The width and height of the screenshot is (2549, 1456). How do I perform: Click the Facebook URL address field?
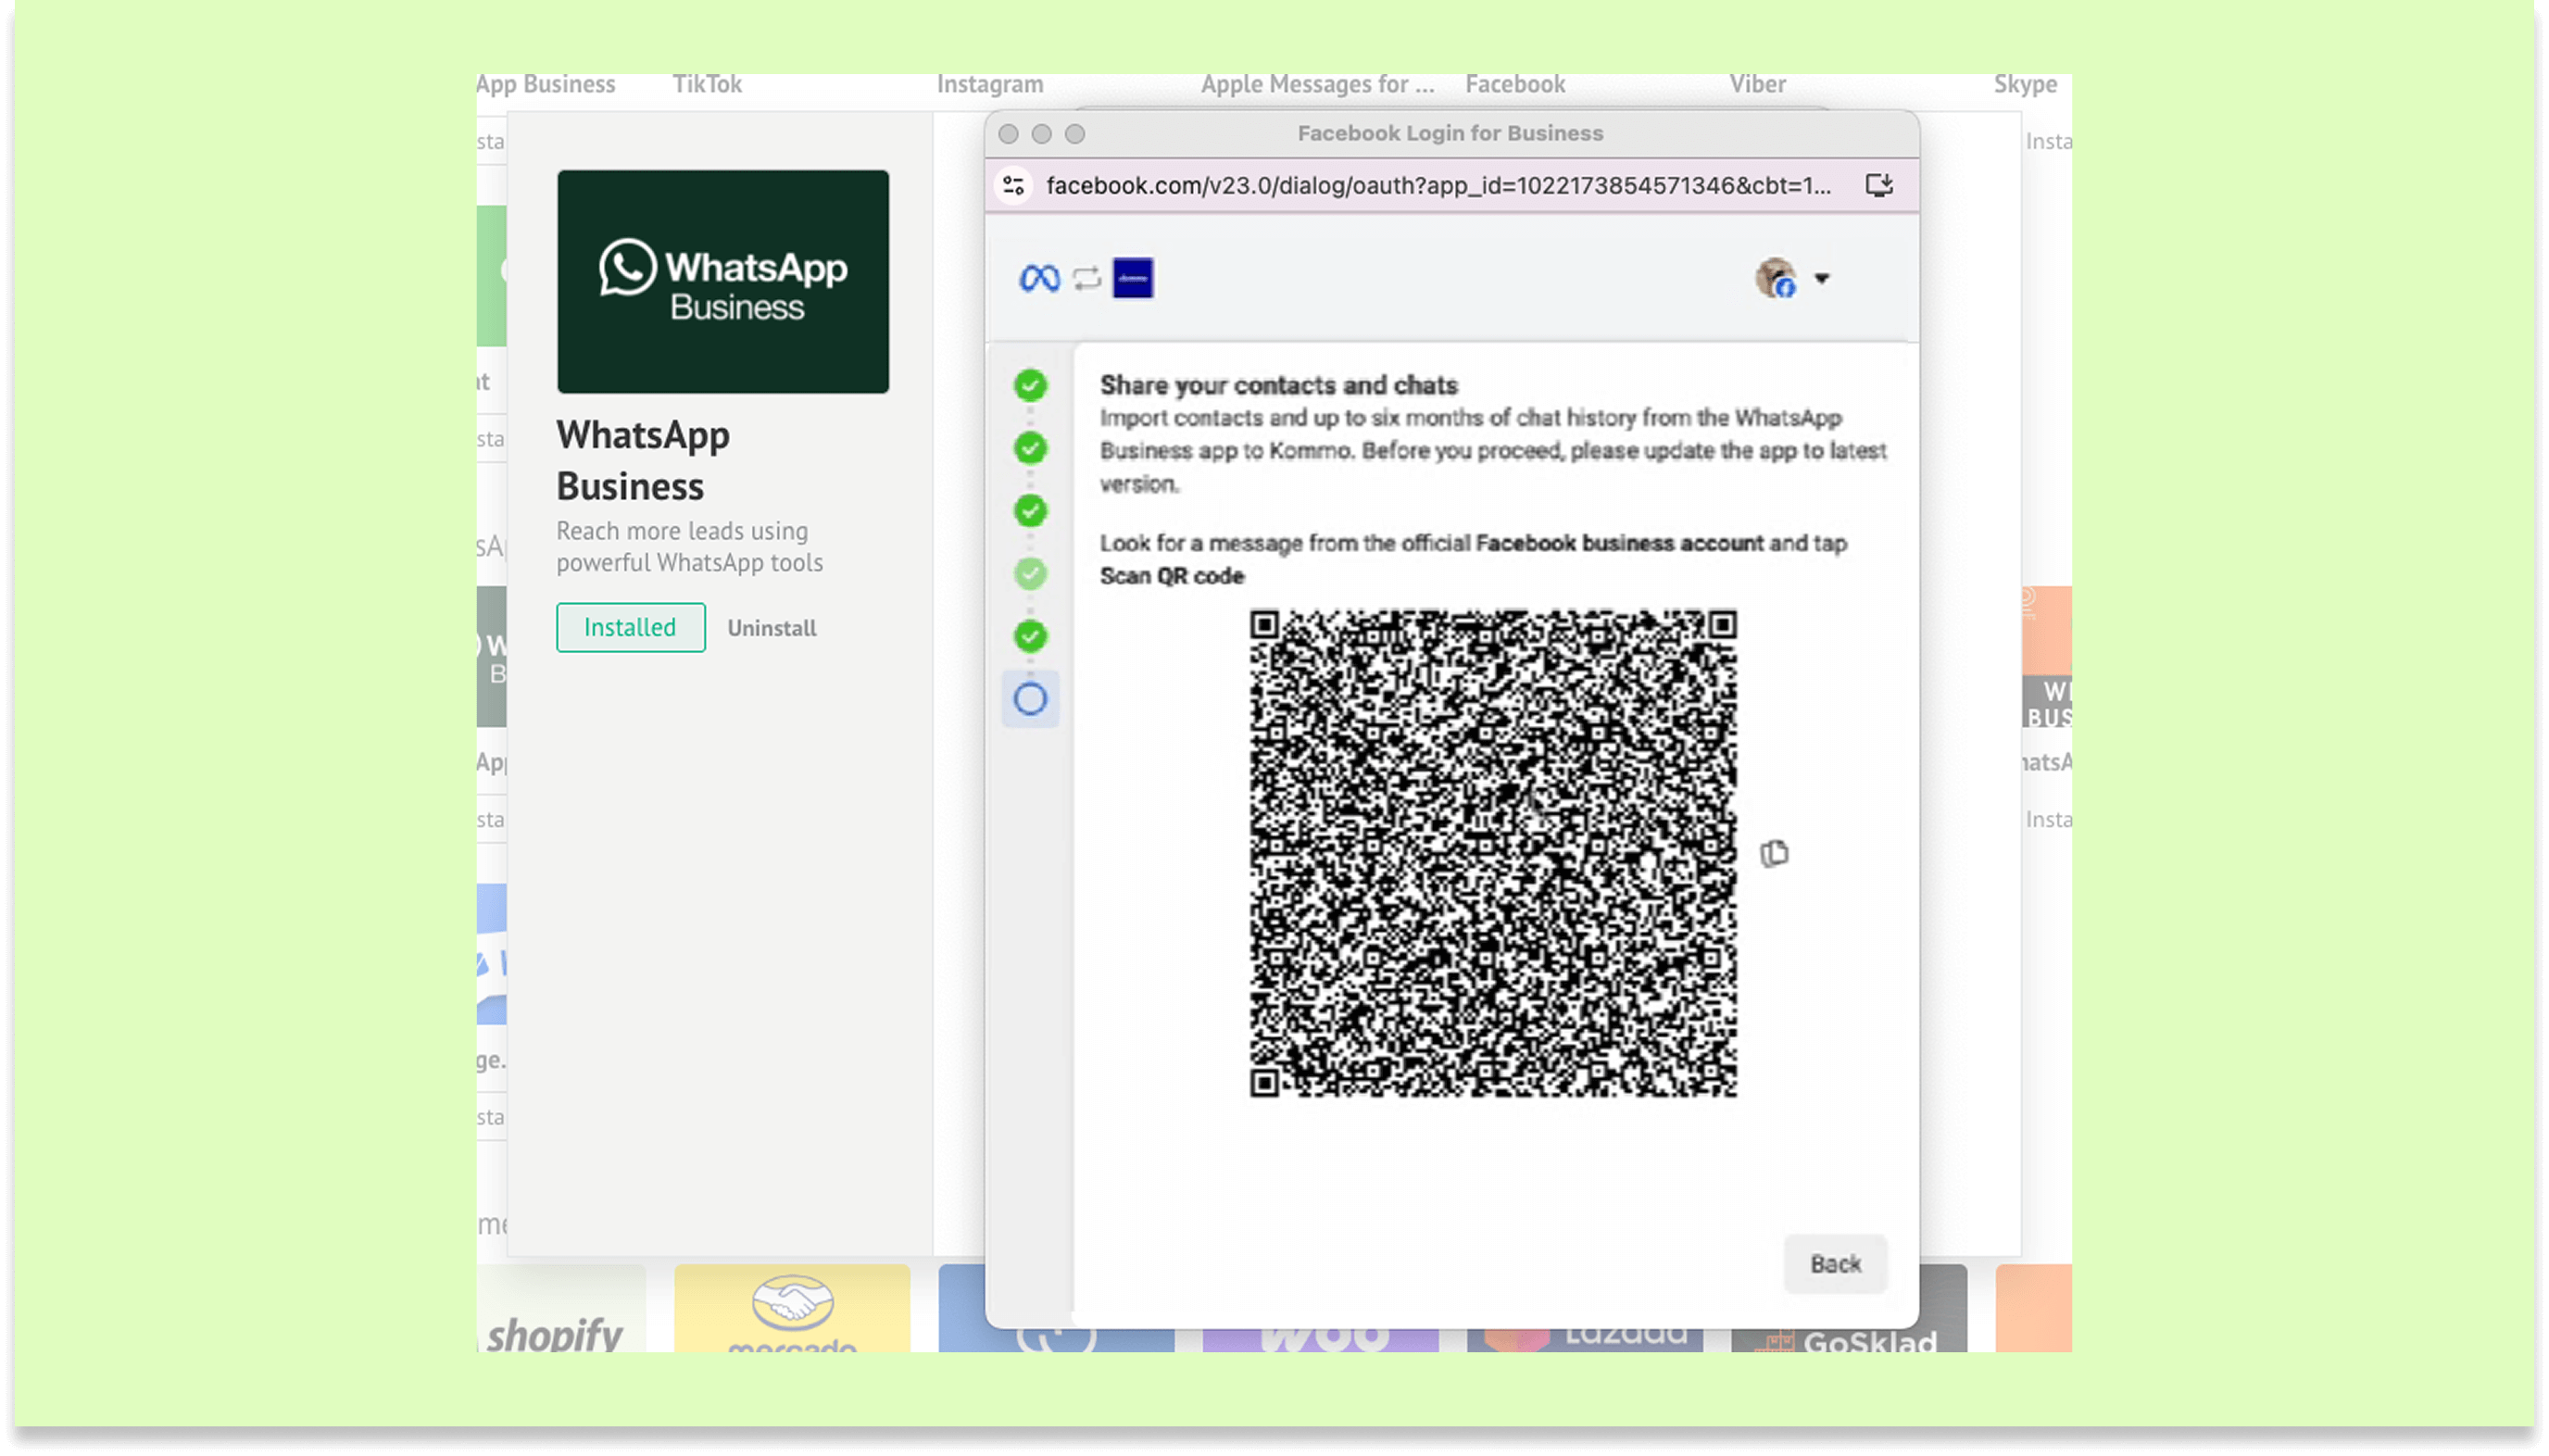tap(1437, 185)
